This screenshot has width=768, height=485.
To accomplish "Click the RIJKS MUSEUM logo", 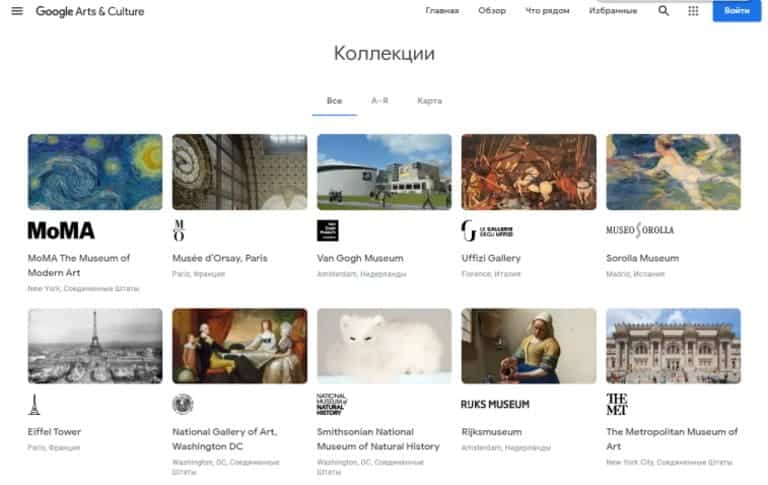I will (x=495, y=405).
